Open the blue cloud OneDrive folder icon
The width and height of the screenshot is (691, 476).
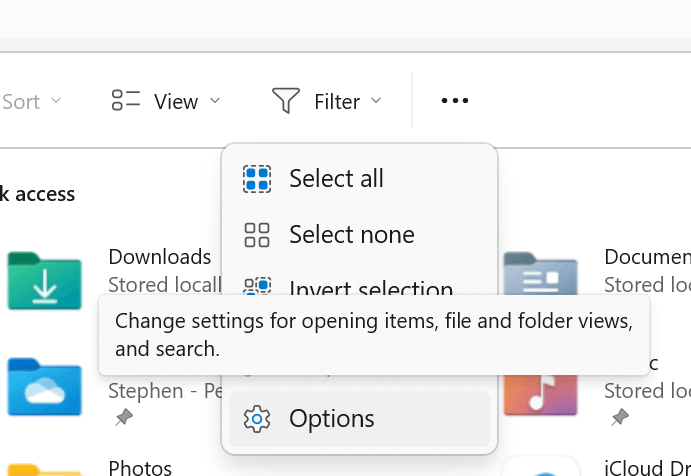pos(44,384)
